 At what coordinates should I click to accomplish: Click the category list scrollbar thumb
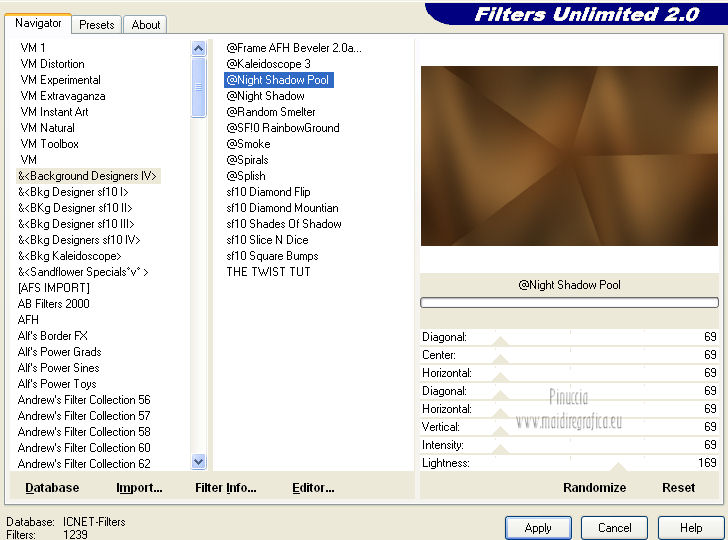click(199, 87)
